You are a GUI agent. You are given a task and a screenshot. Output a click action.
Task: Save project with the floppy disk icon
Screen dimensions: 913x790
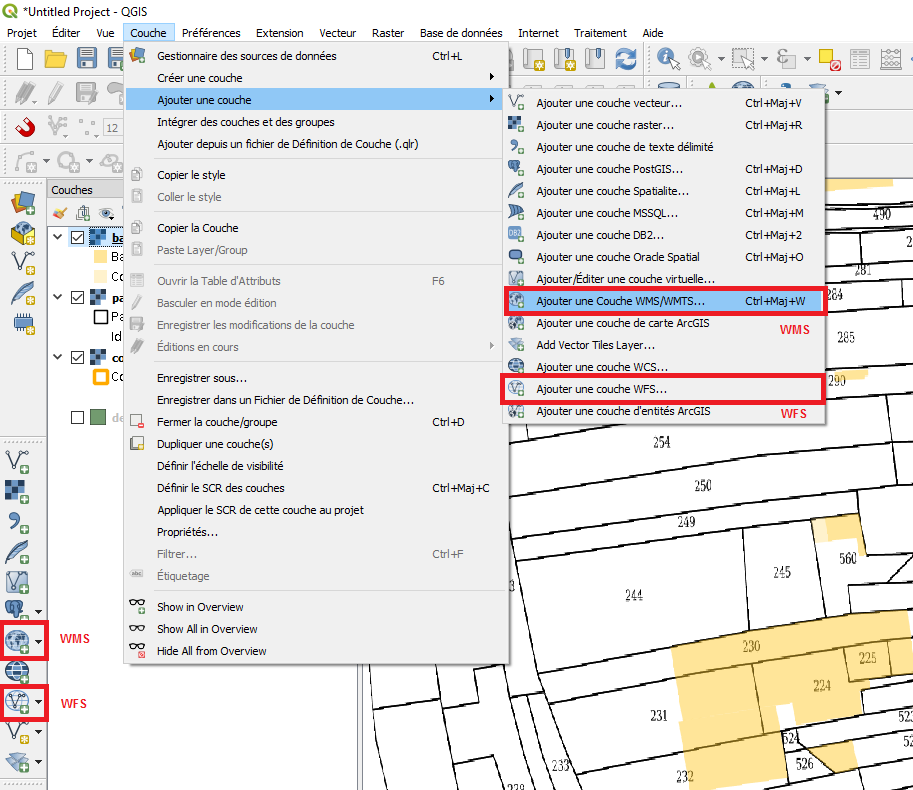coord(87,59)
